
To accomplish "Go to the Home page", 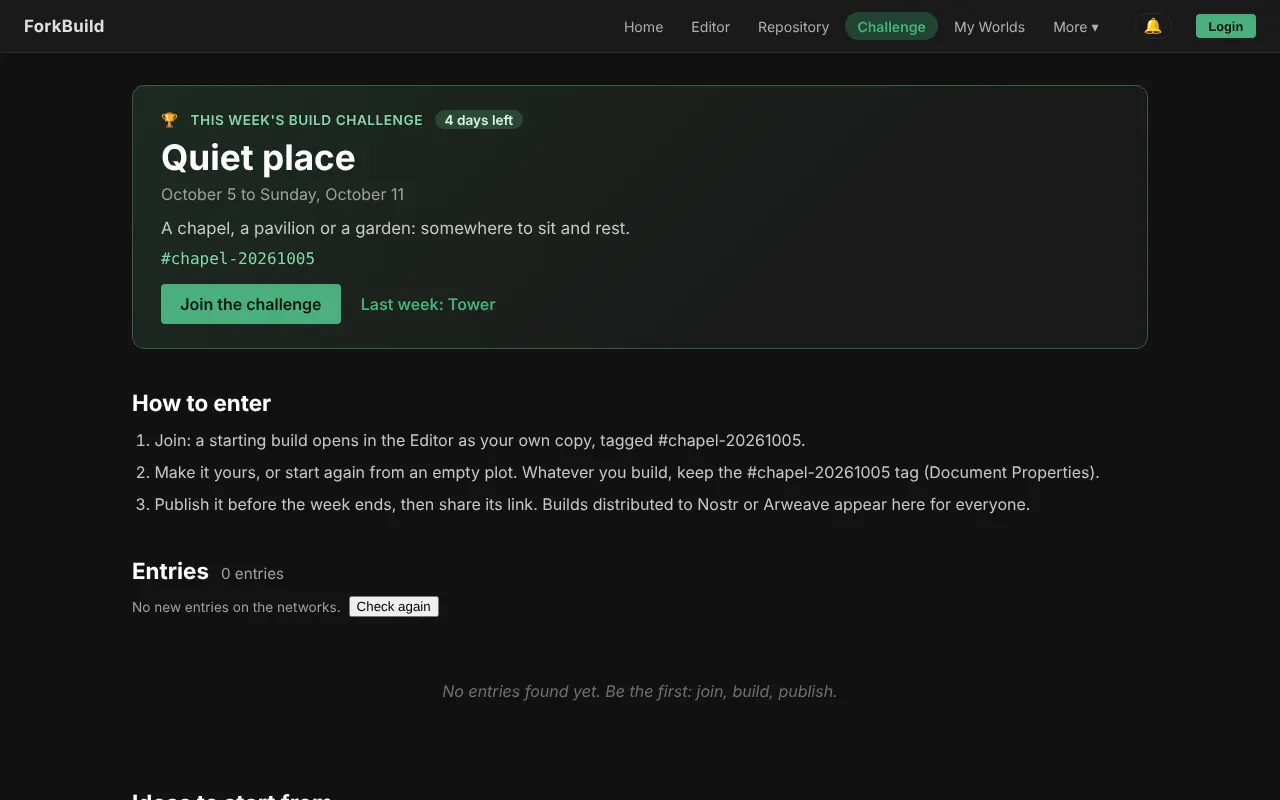I will click(x=643, y=27).
